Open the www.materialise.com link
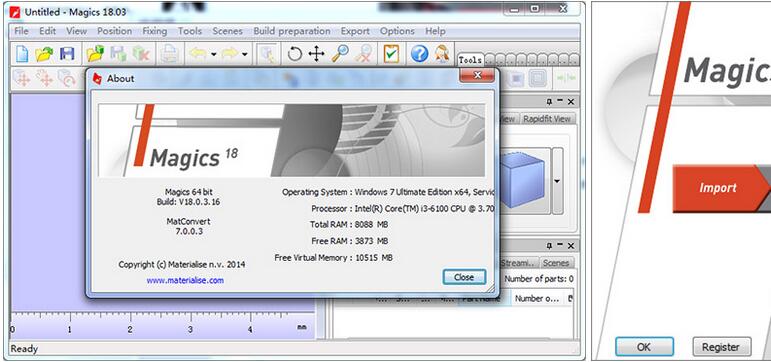Image resolution: width=771 pixels, height=362 pixels. 185,280
